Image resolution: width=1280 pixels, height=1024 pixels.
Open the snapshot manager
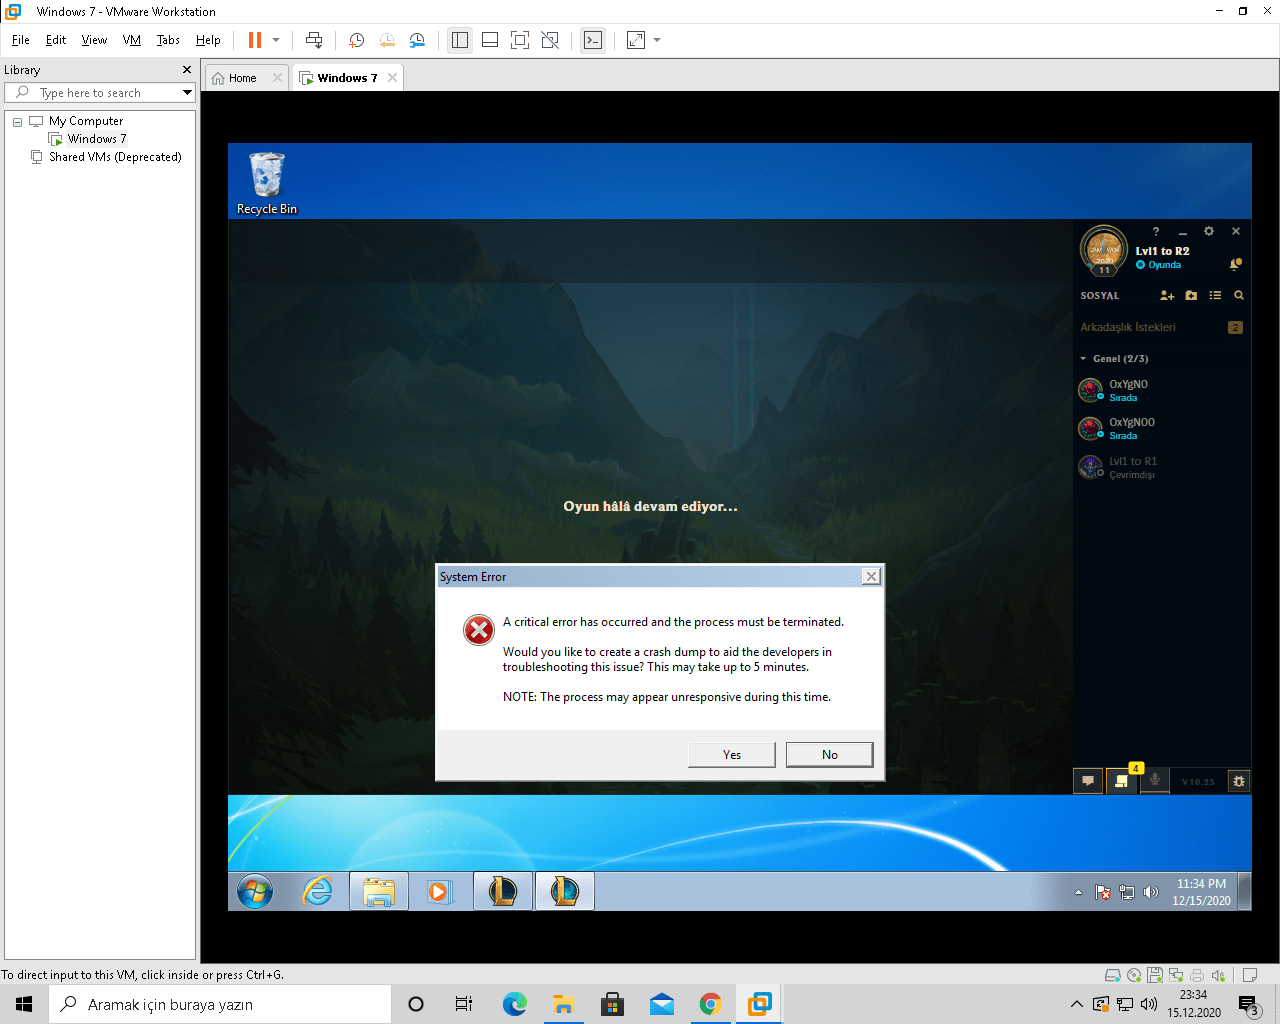(417, 40)
